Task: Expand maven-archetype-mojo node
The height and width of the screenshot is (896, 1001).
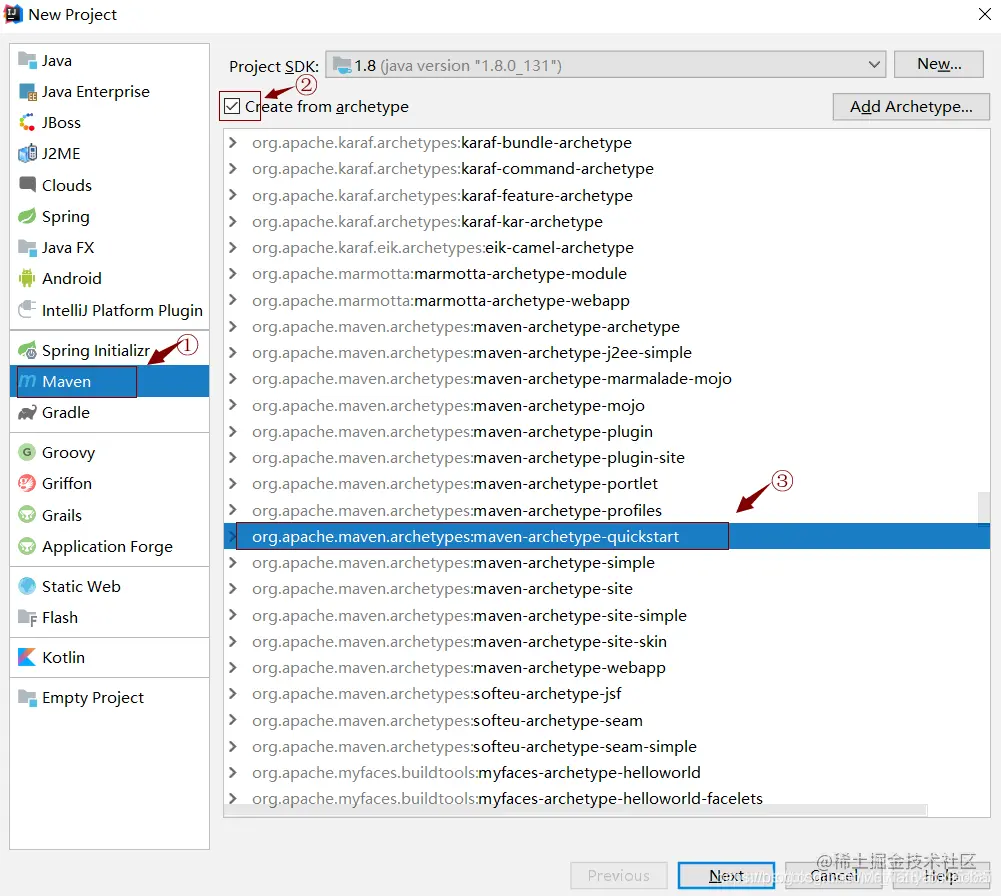Action: point(233,405)
